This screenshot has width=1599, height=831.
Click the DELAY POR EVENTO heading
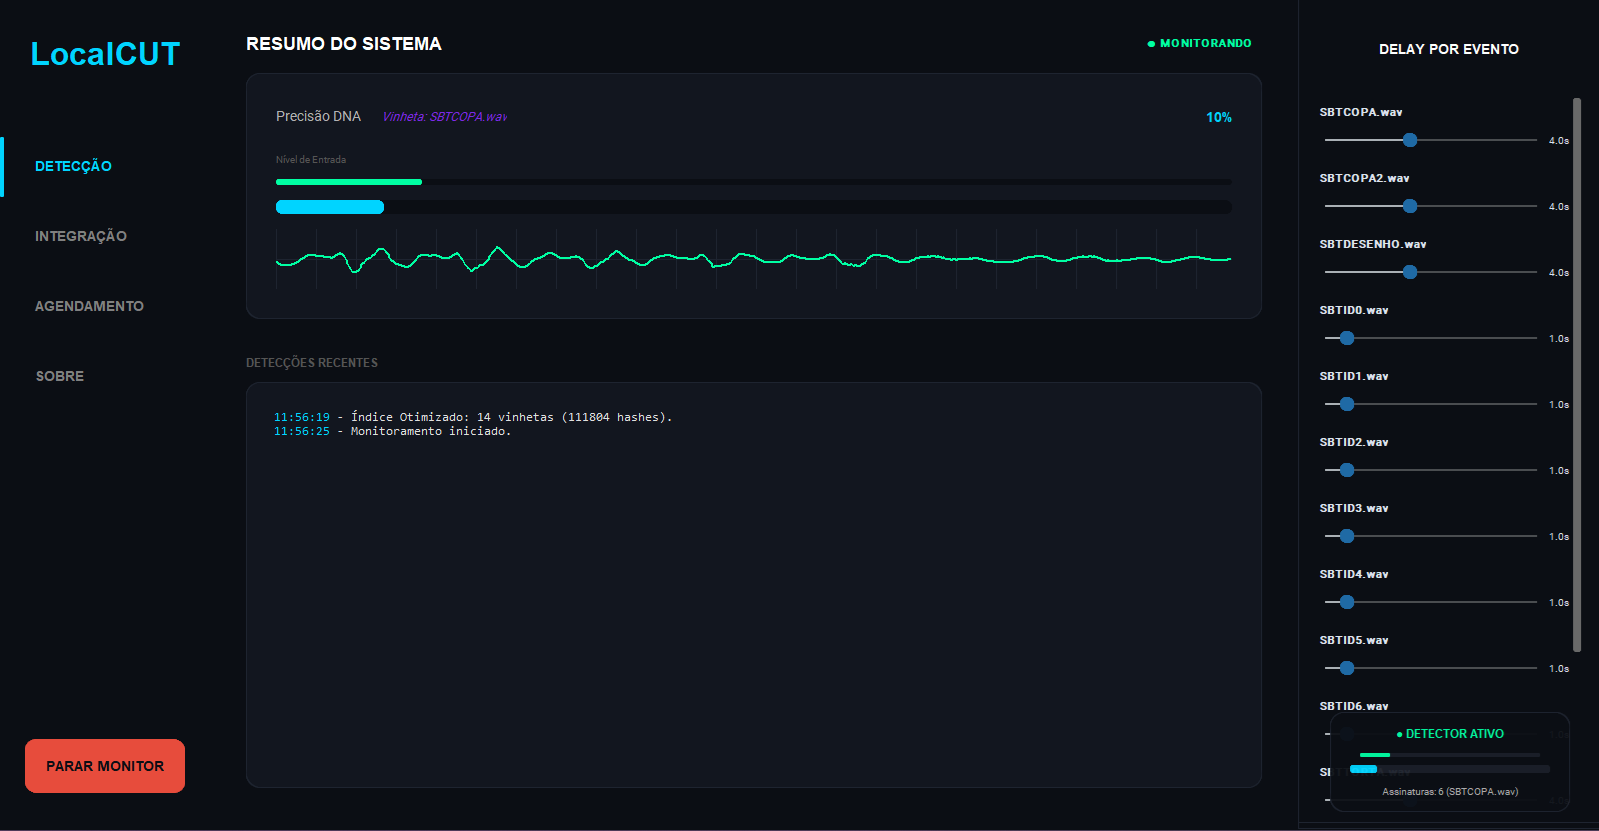pyautogui.click(x=1448, y=49)
